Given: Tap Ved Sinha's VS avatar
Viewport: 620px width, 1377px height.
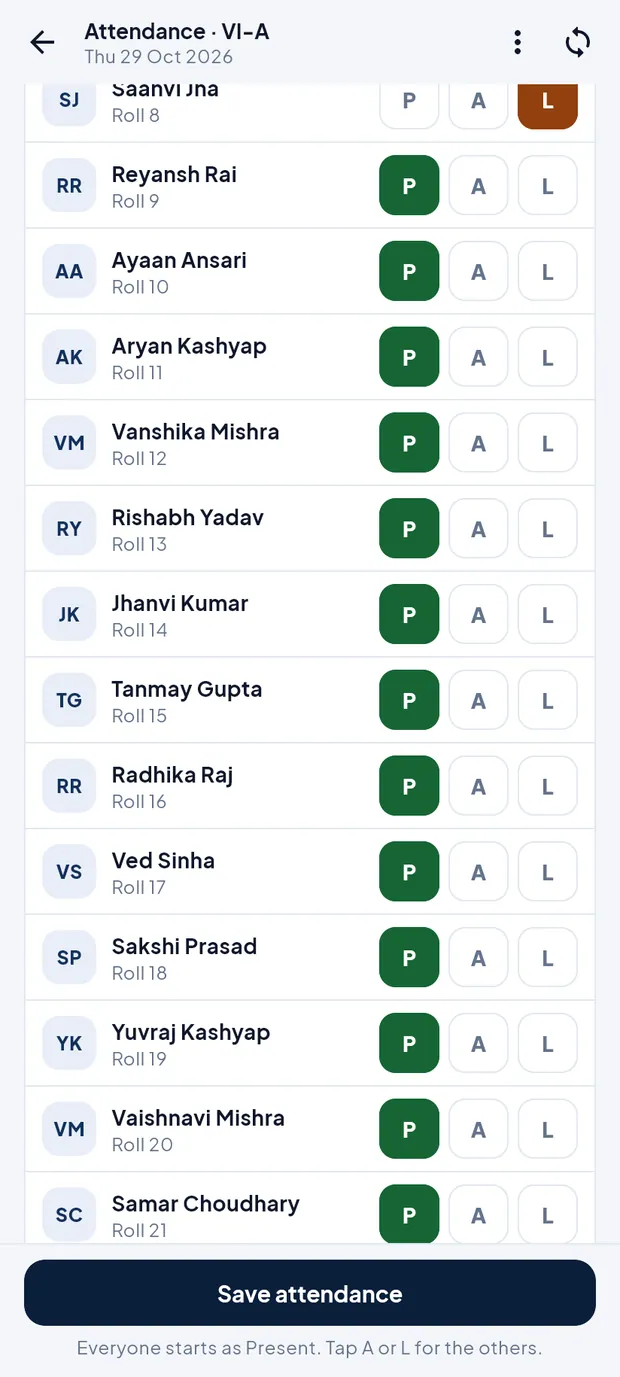Looking at the screenshot, I should coord(69,872).
